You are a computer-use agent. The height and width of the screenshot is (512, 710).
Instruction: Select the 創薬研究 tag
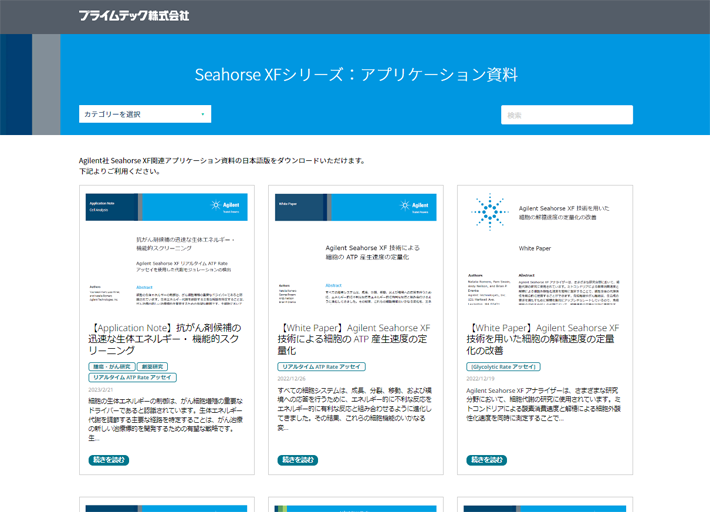click(153, 367)
